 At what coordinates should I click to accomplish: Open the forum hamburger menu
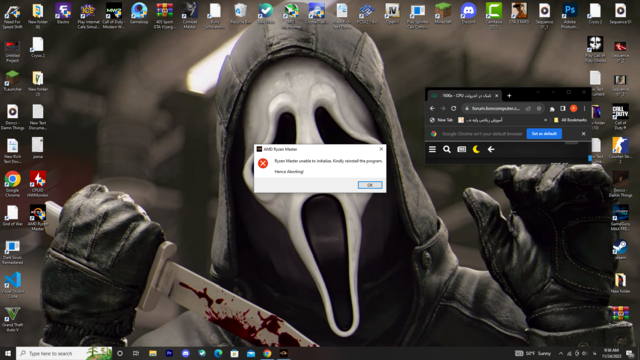tap(432, 149)
